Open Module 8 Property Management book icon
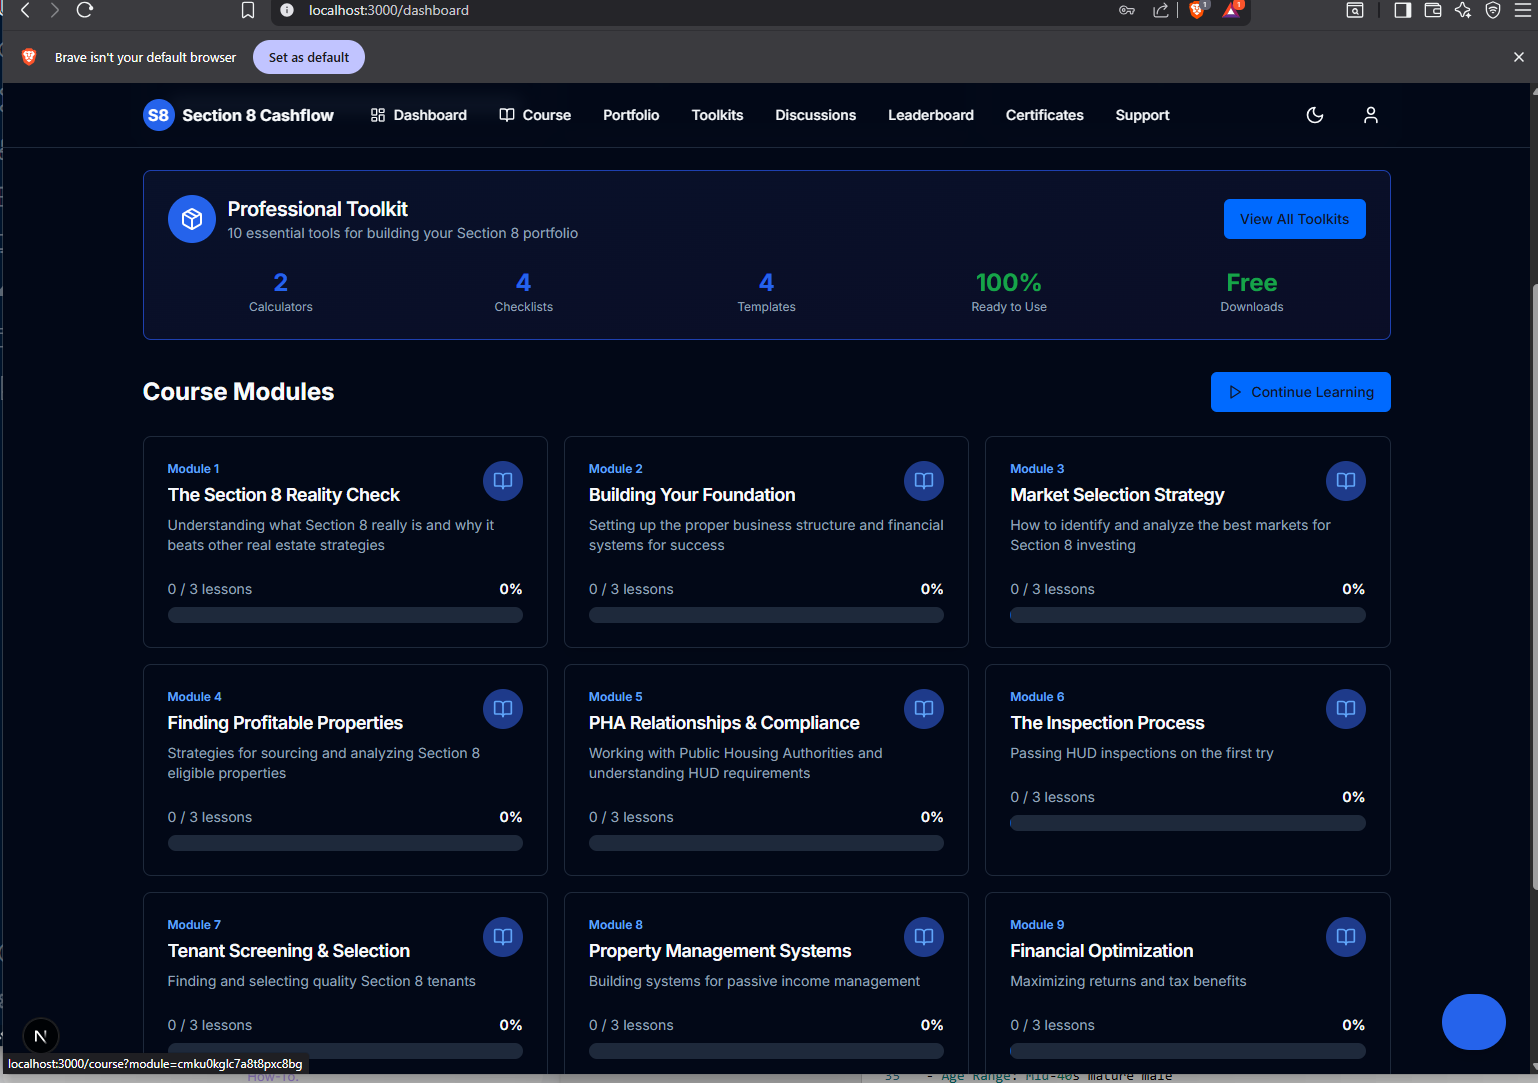The image size is (1538, 1083). pyautogui.click(x=923, y=937)
